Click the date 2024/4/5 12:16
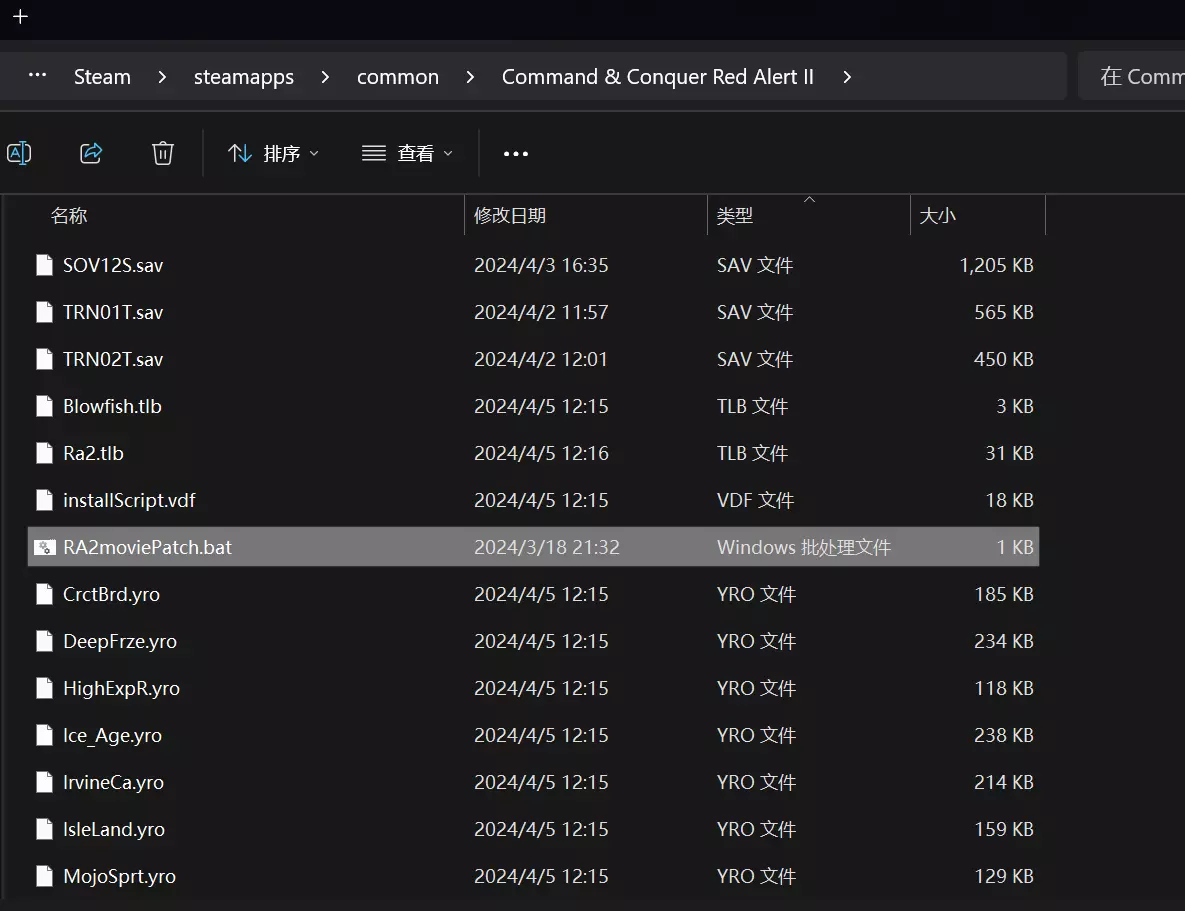This screenshot has width=1185, height=911. pyautogui.click(x=541, y=453)
